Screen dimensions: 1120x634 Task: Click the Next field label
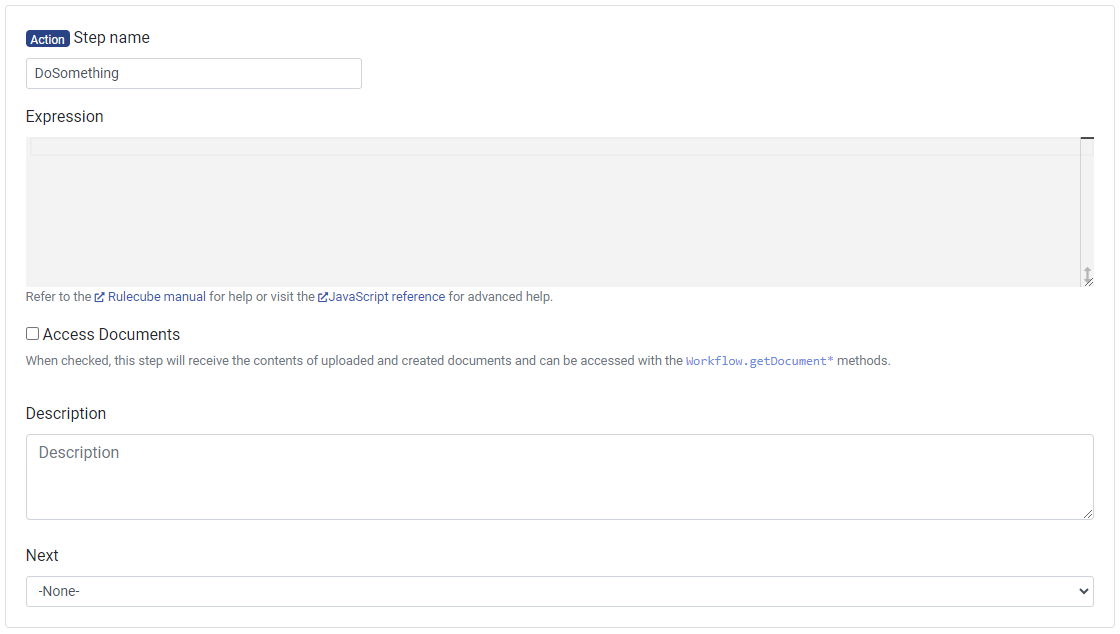(x=42, y=556)
